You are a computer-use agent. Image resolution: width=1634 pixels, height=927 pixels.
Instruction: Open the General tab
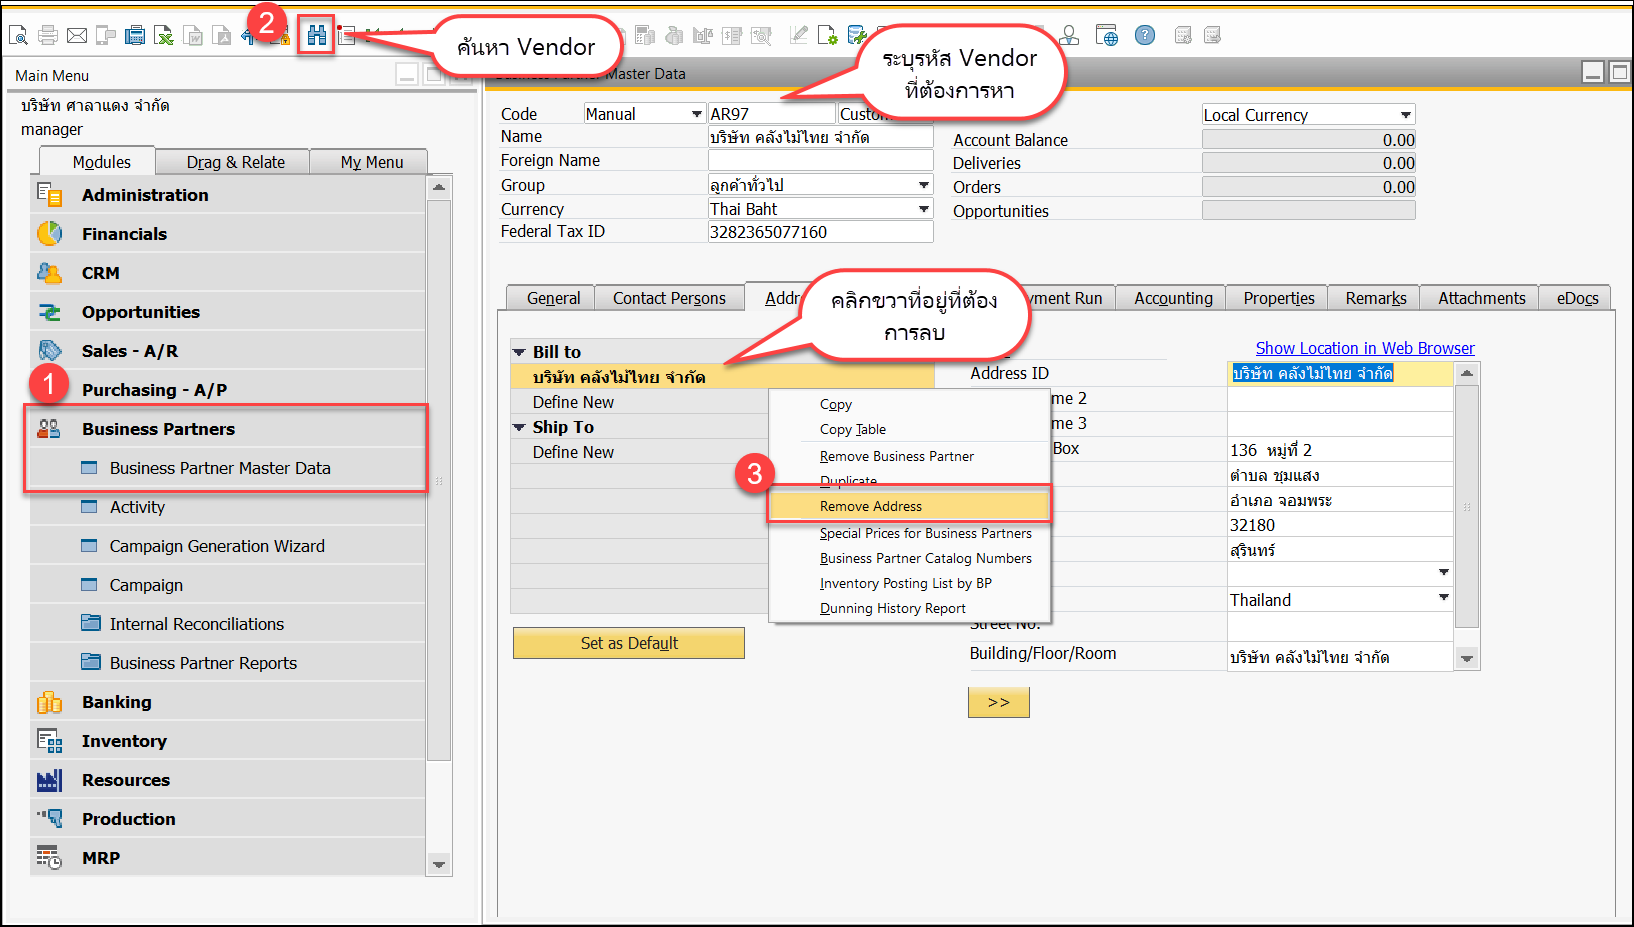(x=553, y=298)
